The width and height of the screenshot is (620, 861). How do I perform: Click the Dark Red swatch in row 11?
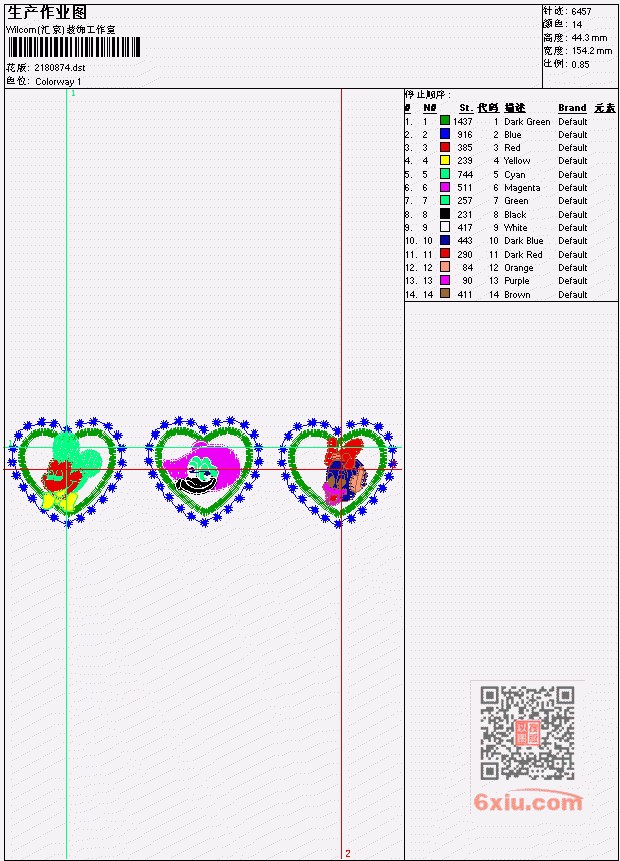pyautogui.click(x=445, y=254)
